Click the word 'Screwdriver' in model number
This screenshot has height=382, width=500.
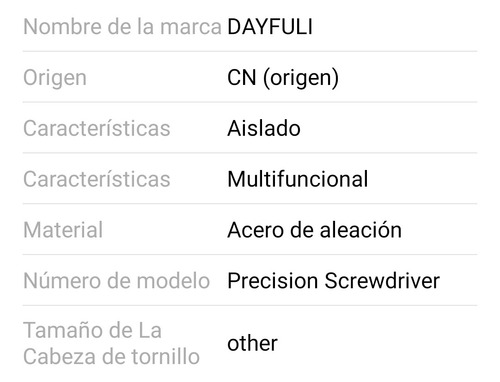[x=382, y=281]
